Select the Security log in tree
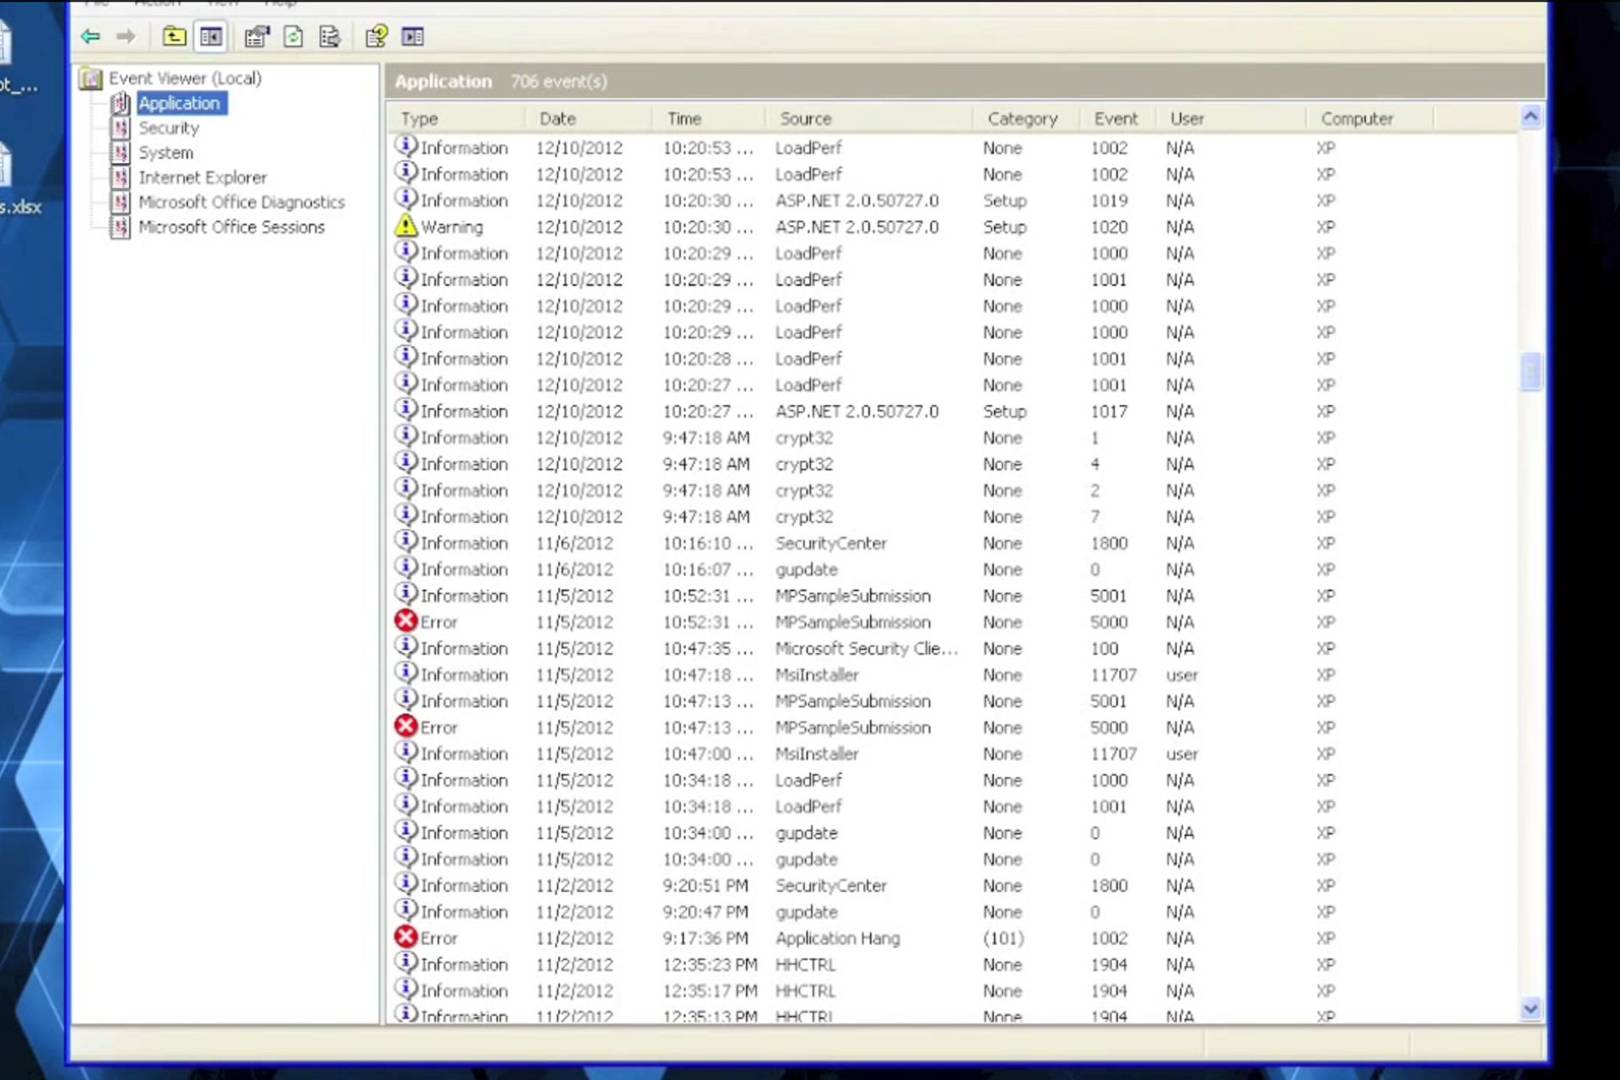This screenshot has width=1620, height=1080. pos(169,128)
